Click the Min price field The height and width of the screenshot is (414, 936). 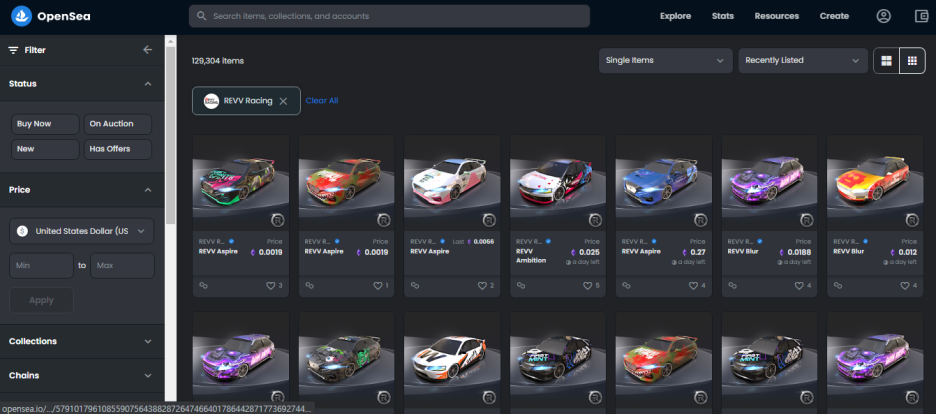tap(42, 265)
